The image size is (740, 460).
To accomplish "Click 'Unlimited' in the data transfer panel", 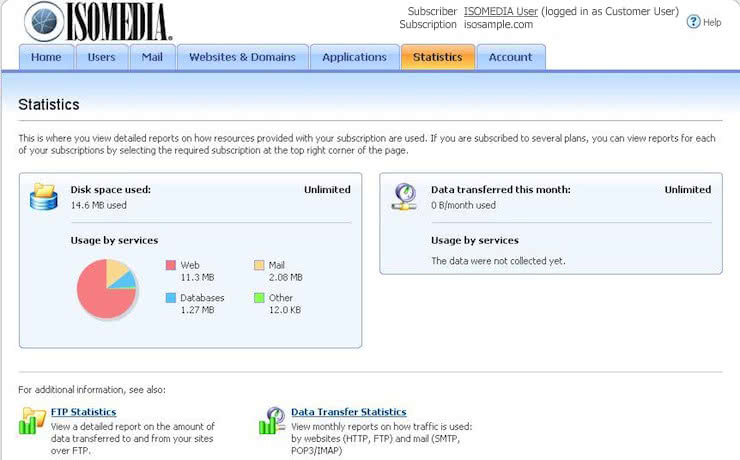I will pos(688,190).
